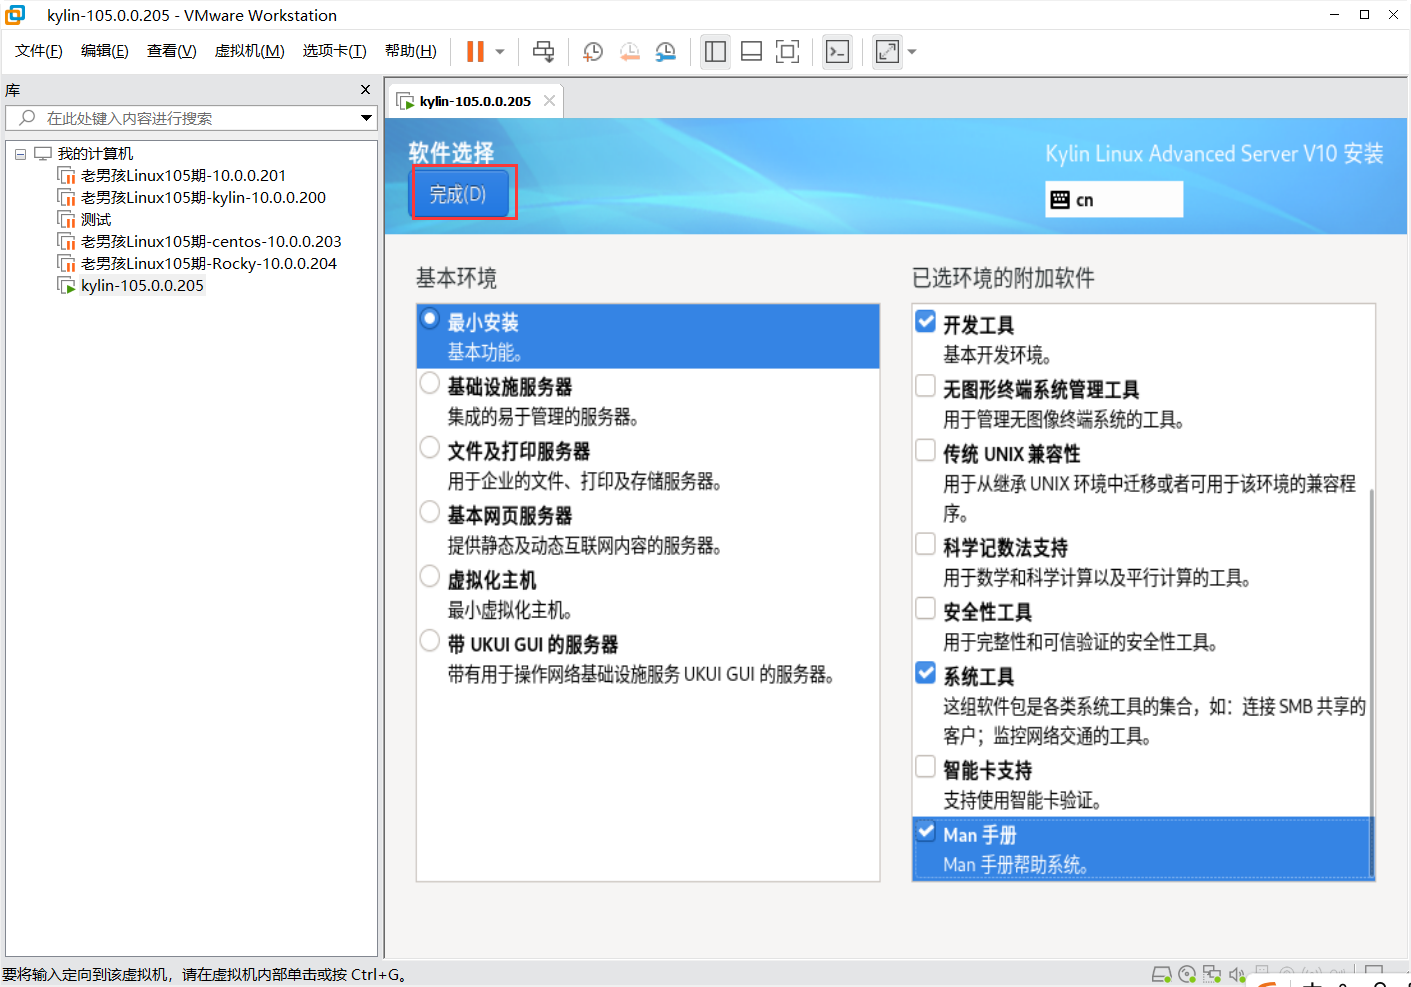
Task: Click the network adapter status icon
Action: tap(1212, 974)
